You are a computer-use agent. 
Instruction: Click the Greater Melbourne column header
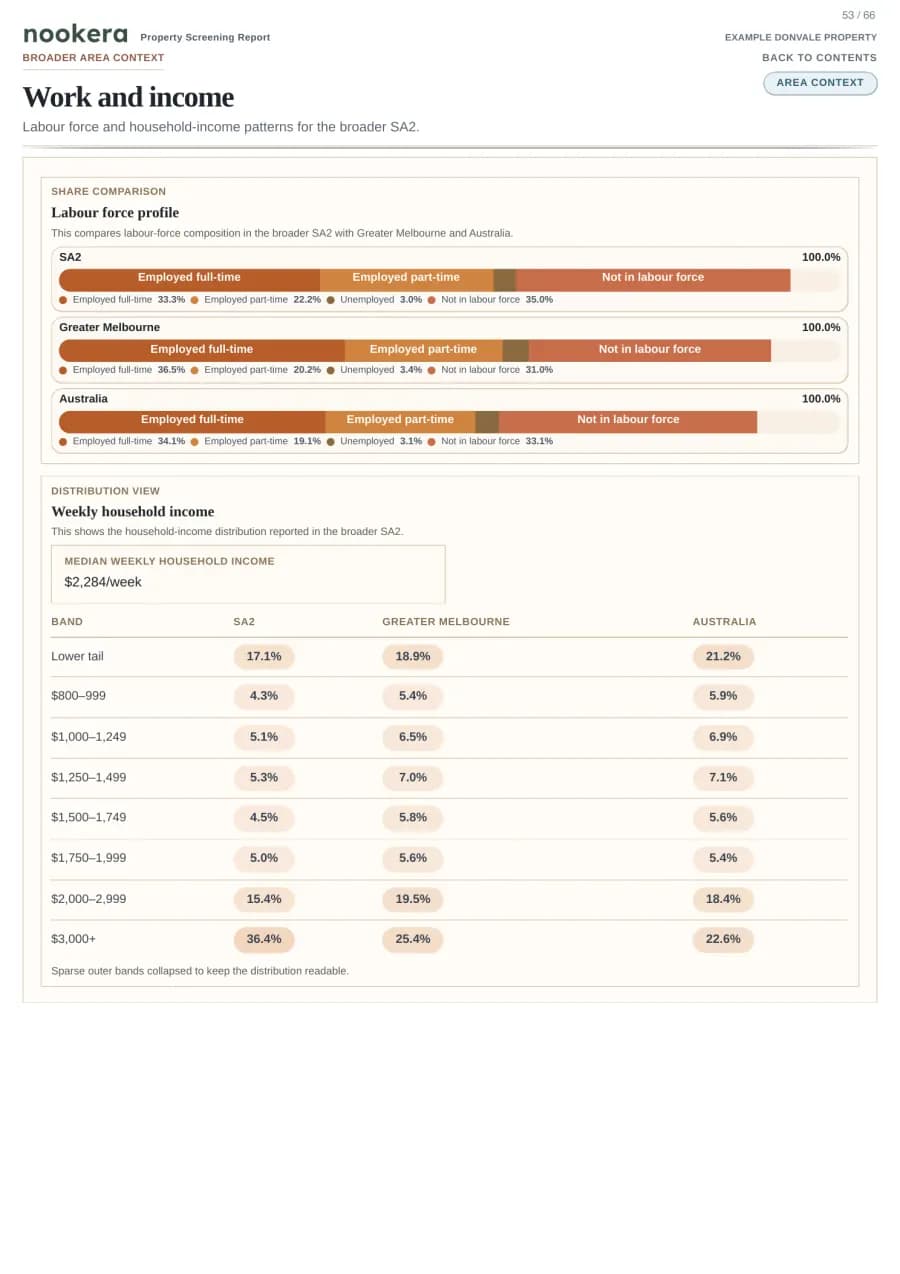tap(446, 622)
